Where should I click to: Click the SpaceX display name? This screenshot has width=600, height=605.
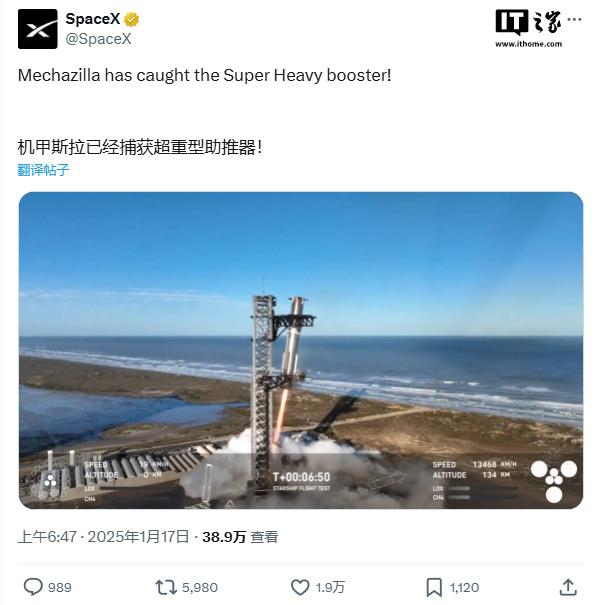(x=93, y=19)
